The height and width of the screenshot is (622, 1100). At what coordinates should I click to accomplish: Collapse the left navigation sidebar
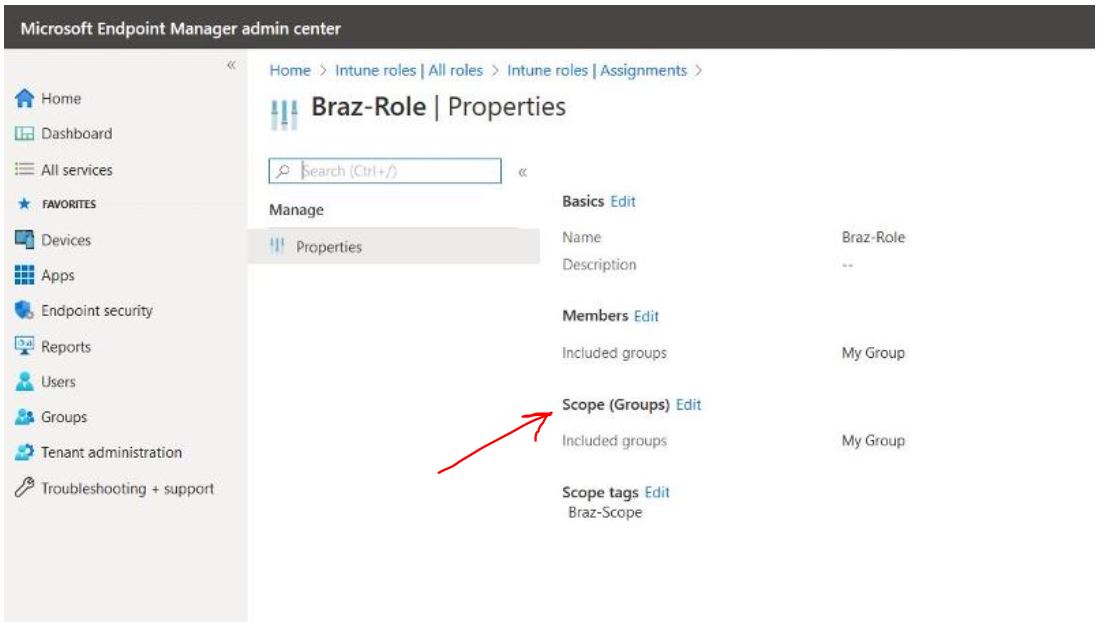231,65
